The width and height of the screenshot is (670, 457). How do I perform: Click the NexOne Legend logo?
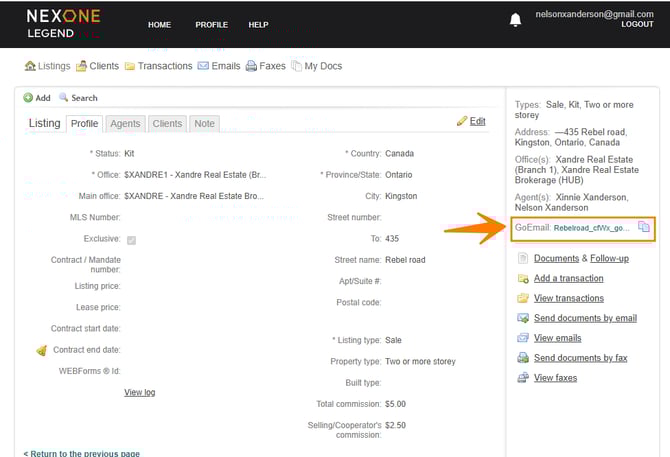(x=62, y=24)
